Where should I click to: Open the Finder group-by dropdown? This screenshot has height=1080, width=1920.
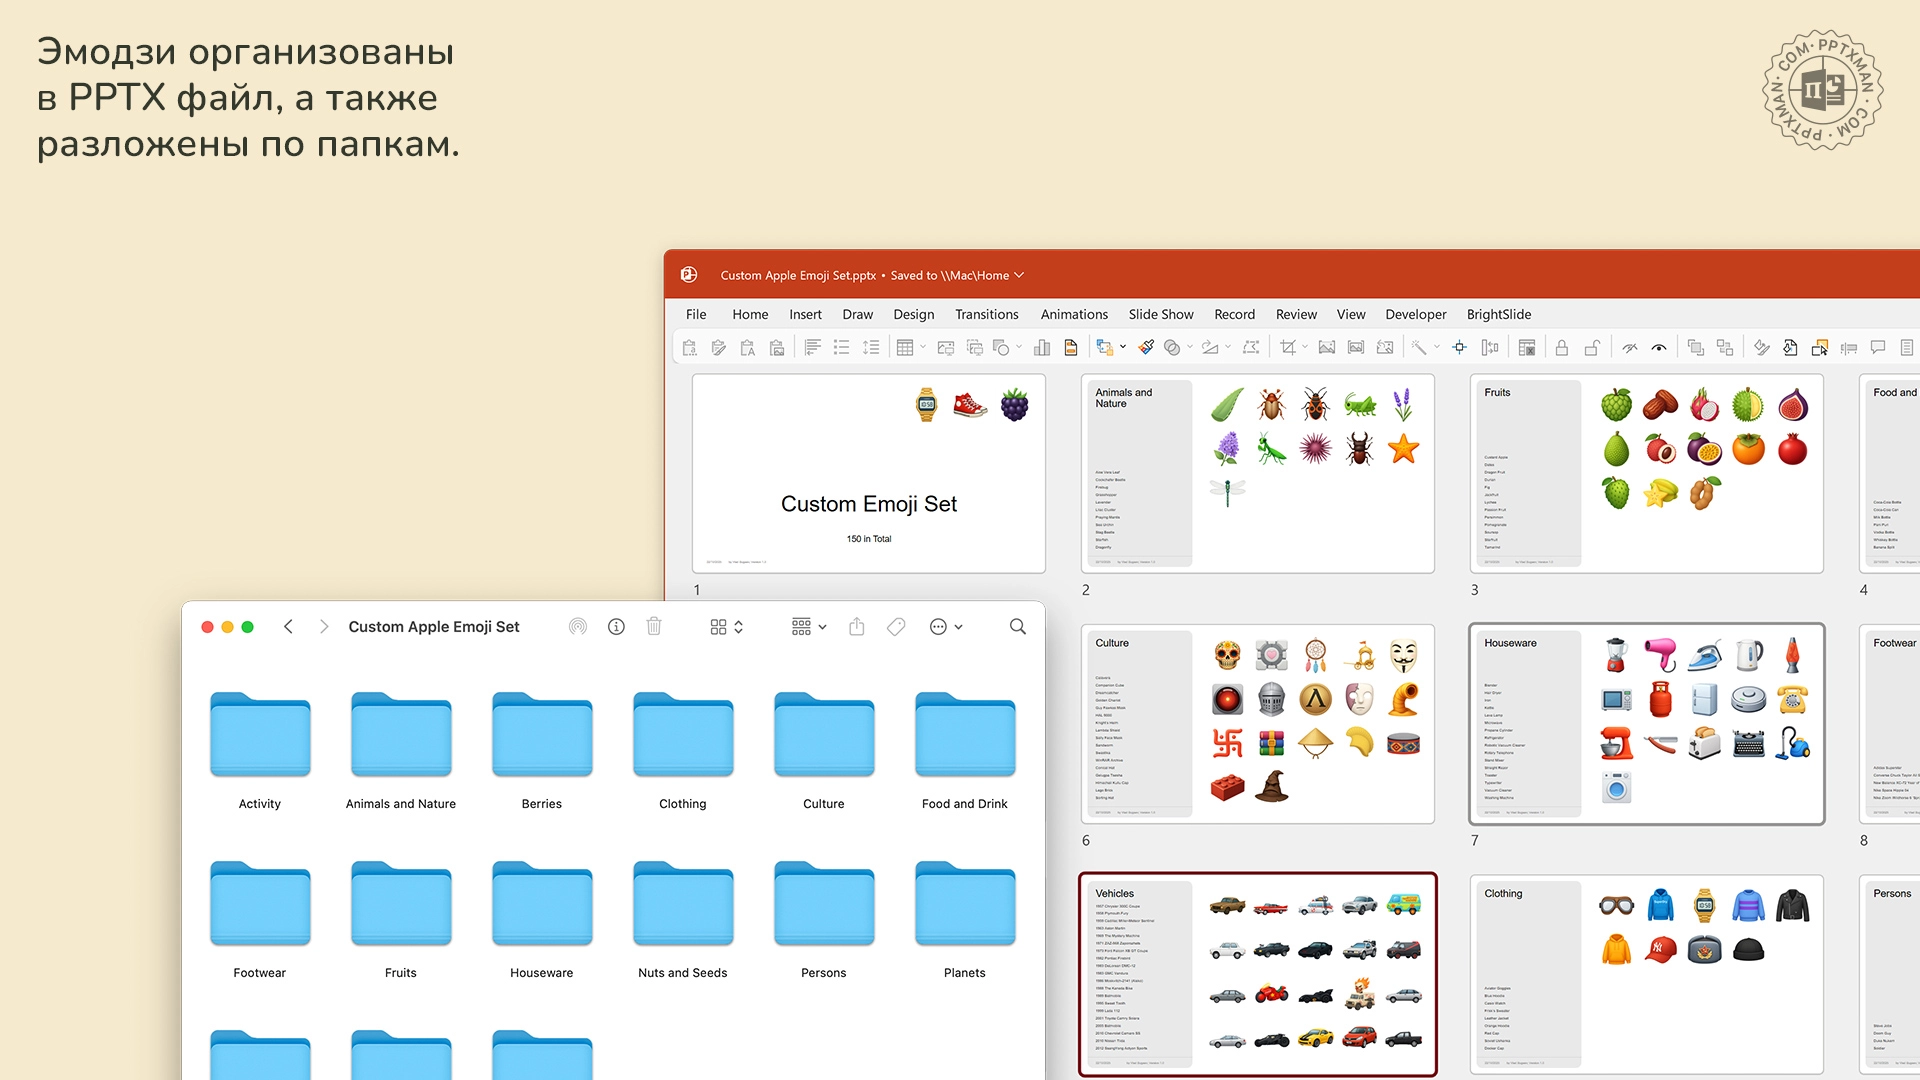[808, 627]
